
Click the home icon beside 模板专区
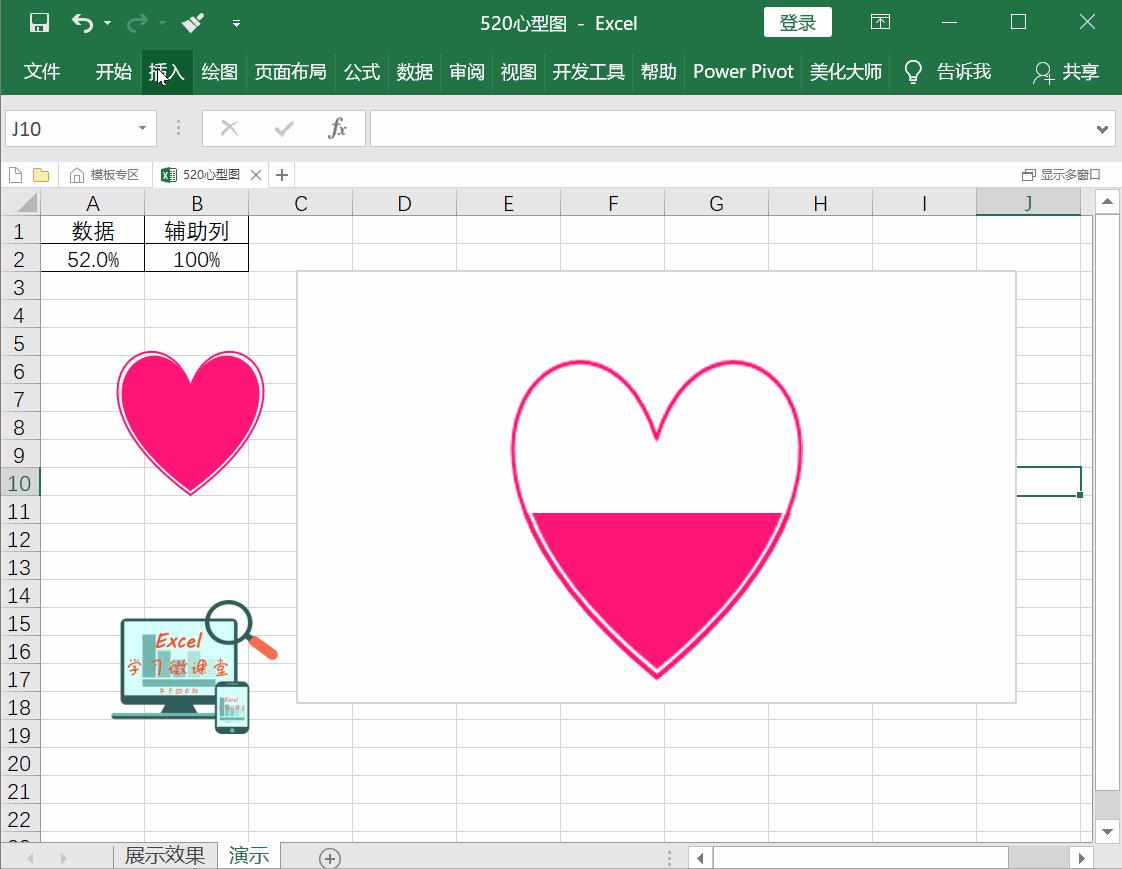tap(78, 174)
